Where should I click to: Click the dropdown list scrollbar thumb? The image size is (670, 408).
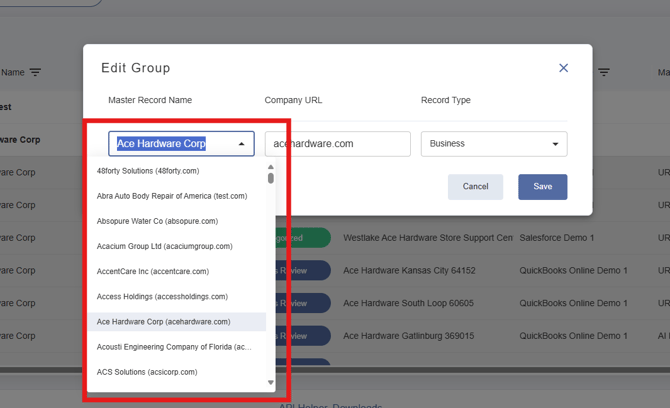click(270, 178)
